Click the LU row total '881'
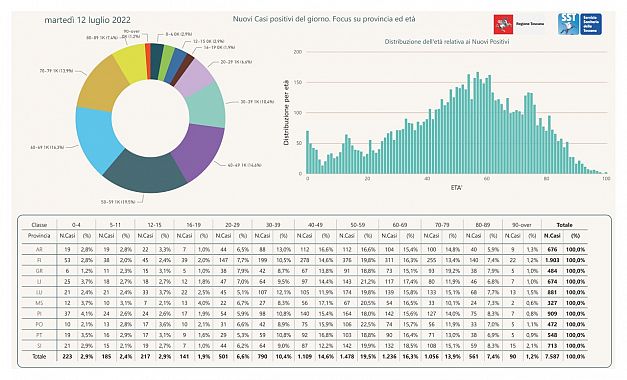Image resolution: width=627 pixels, height=380 pixels. [x=552, y=292]
